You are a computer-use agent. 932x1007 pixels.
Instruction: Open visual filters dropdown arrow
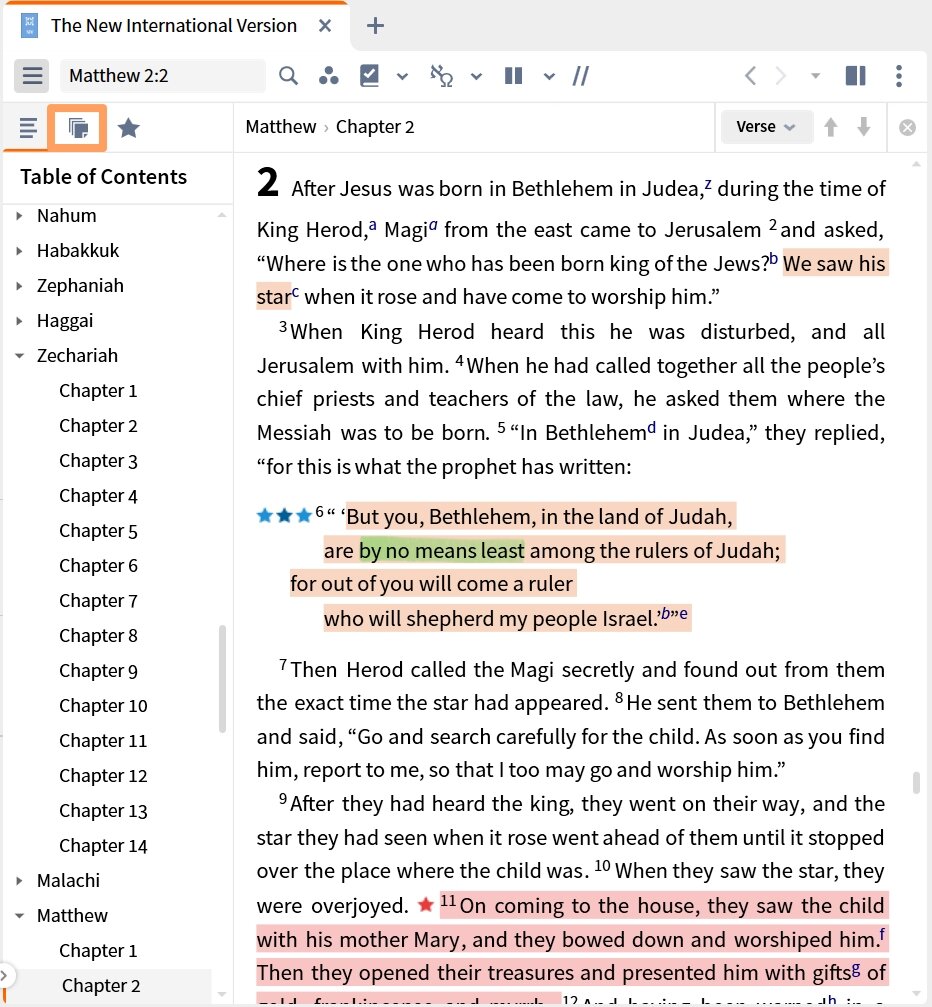[x=402, y=76]
